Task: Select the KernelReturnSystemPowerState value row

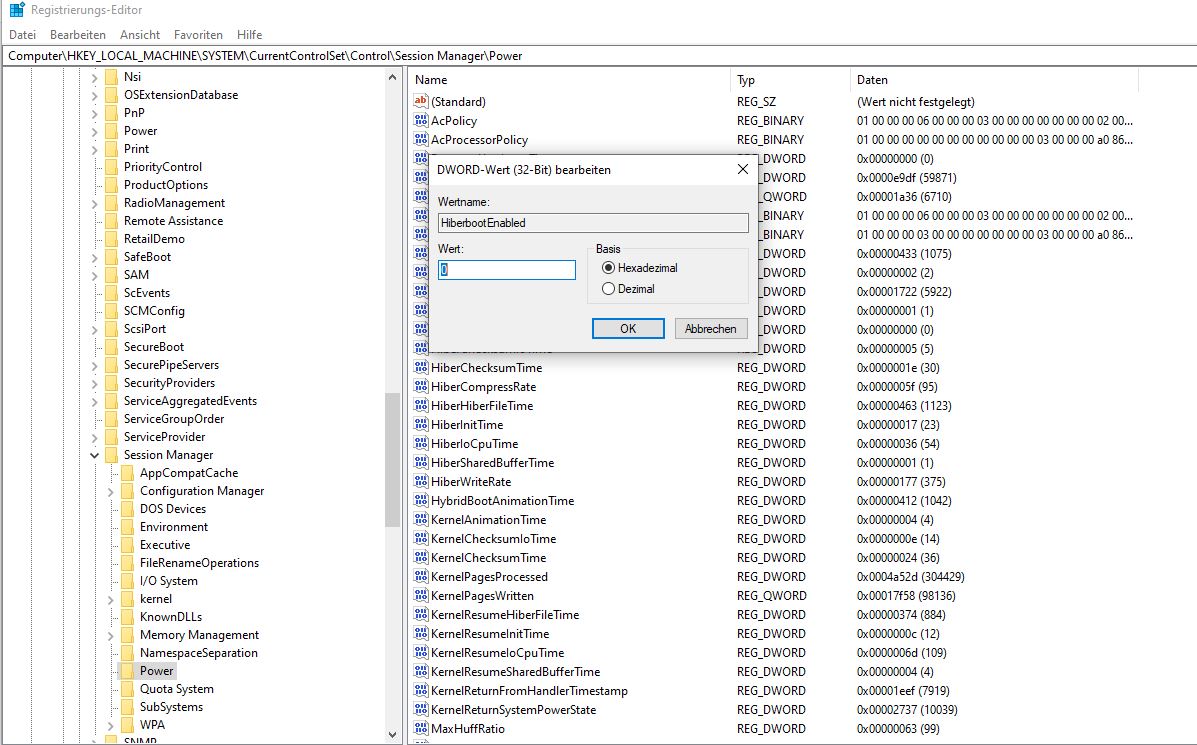Action: pos(513,709)
